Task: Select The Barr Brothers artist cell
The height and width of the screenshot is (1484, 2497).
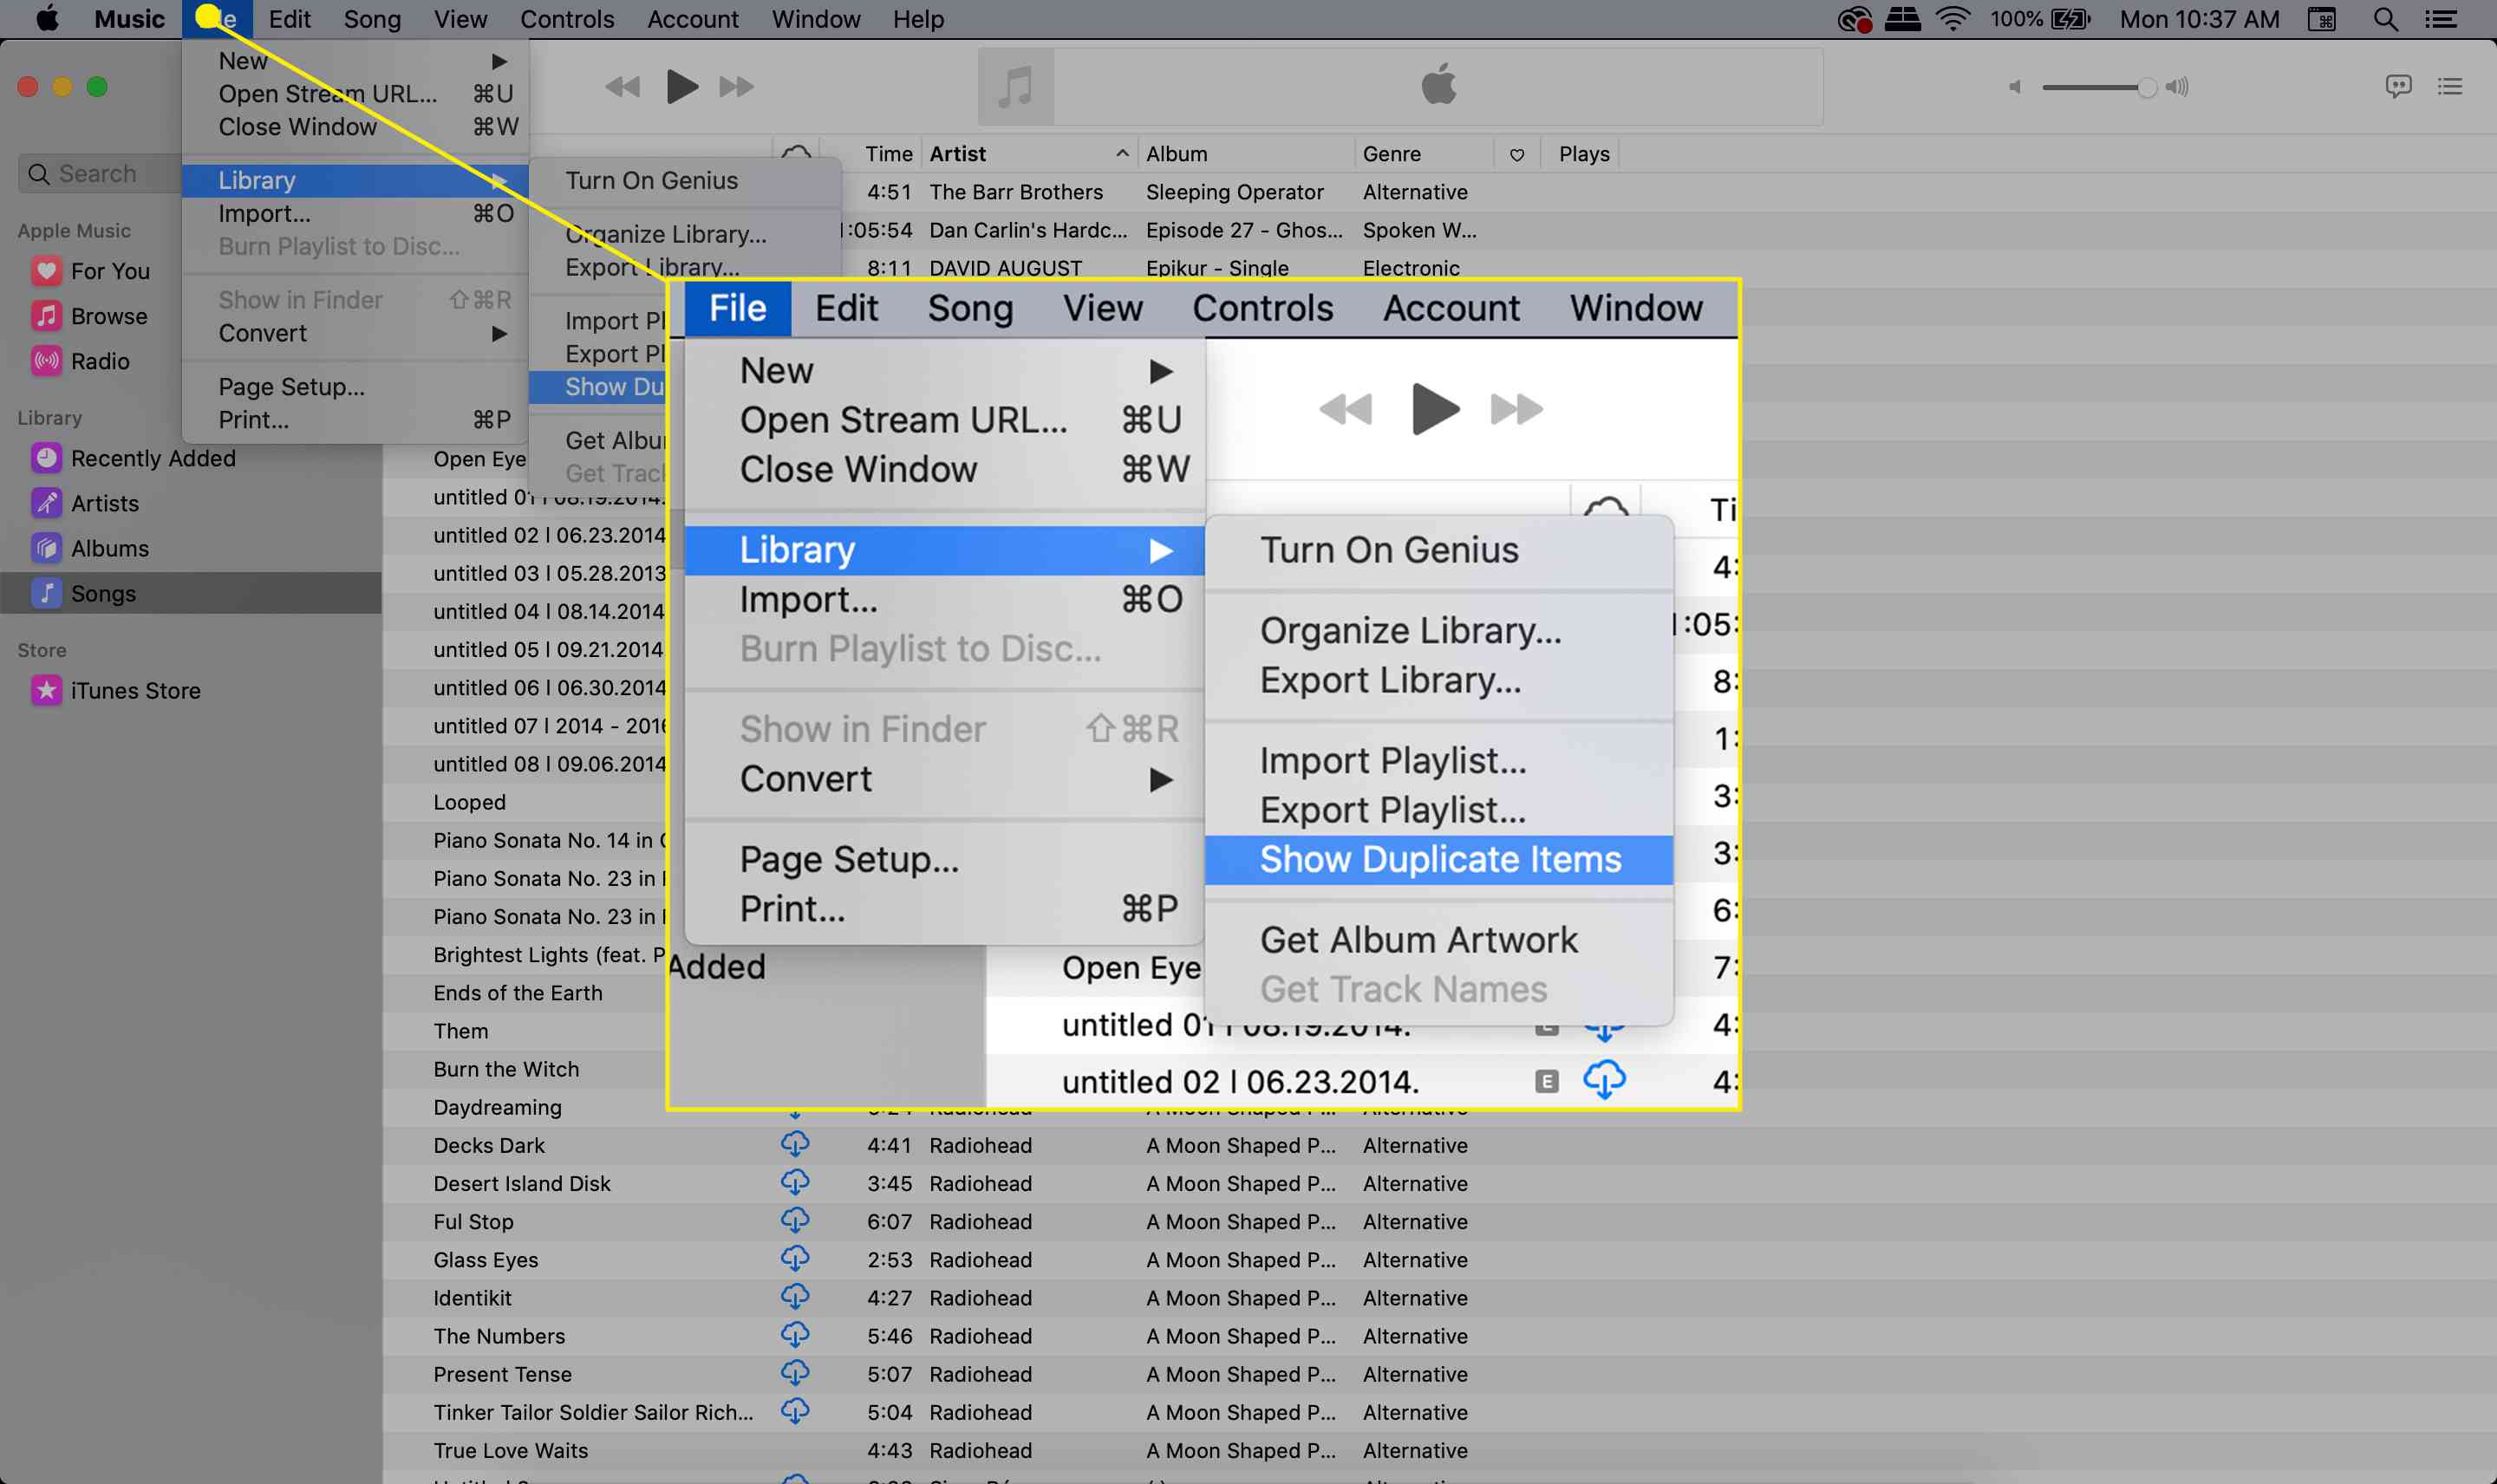Action: click(1016, 192)
